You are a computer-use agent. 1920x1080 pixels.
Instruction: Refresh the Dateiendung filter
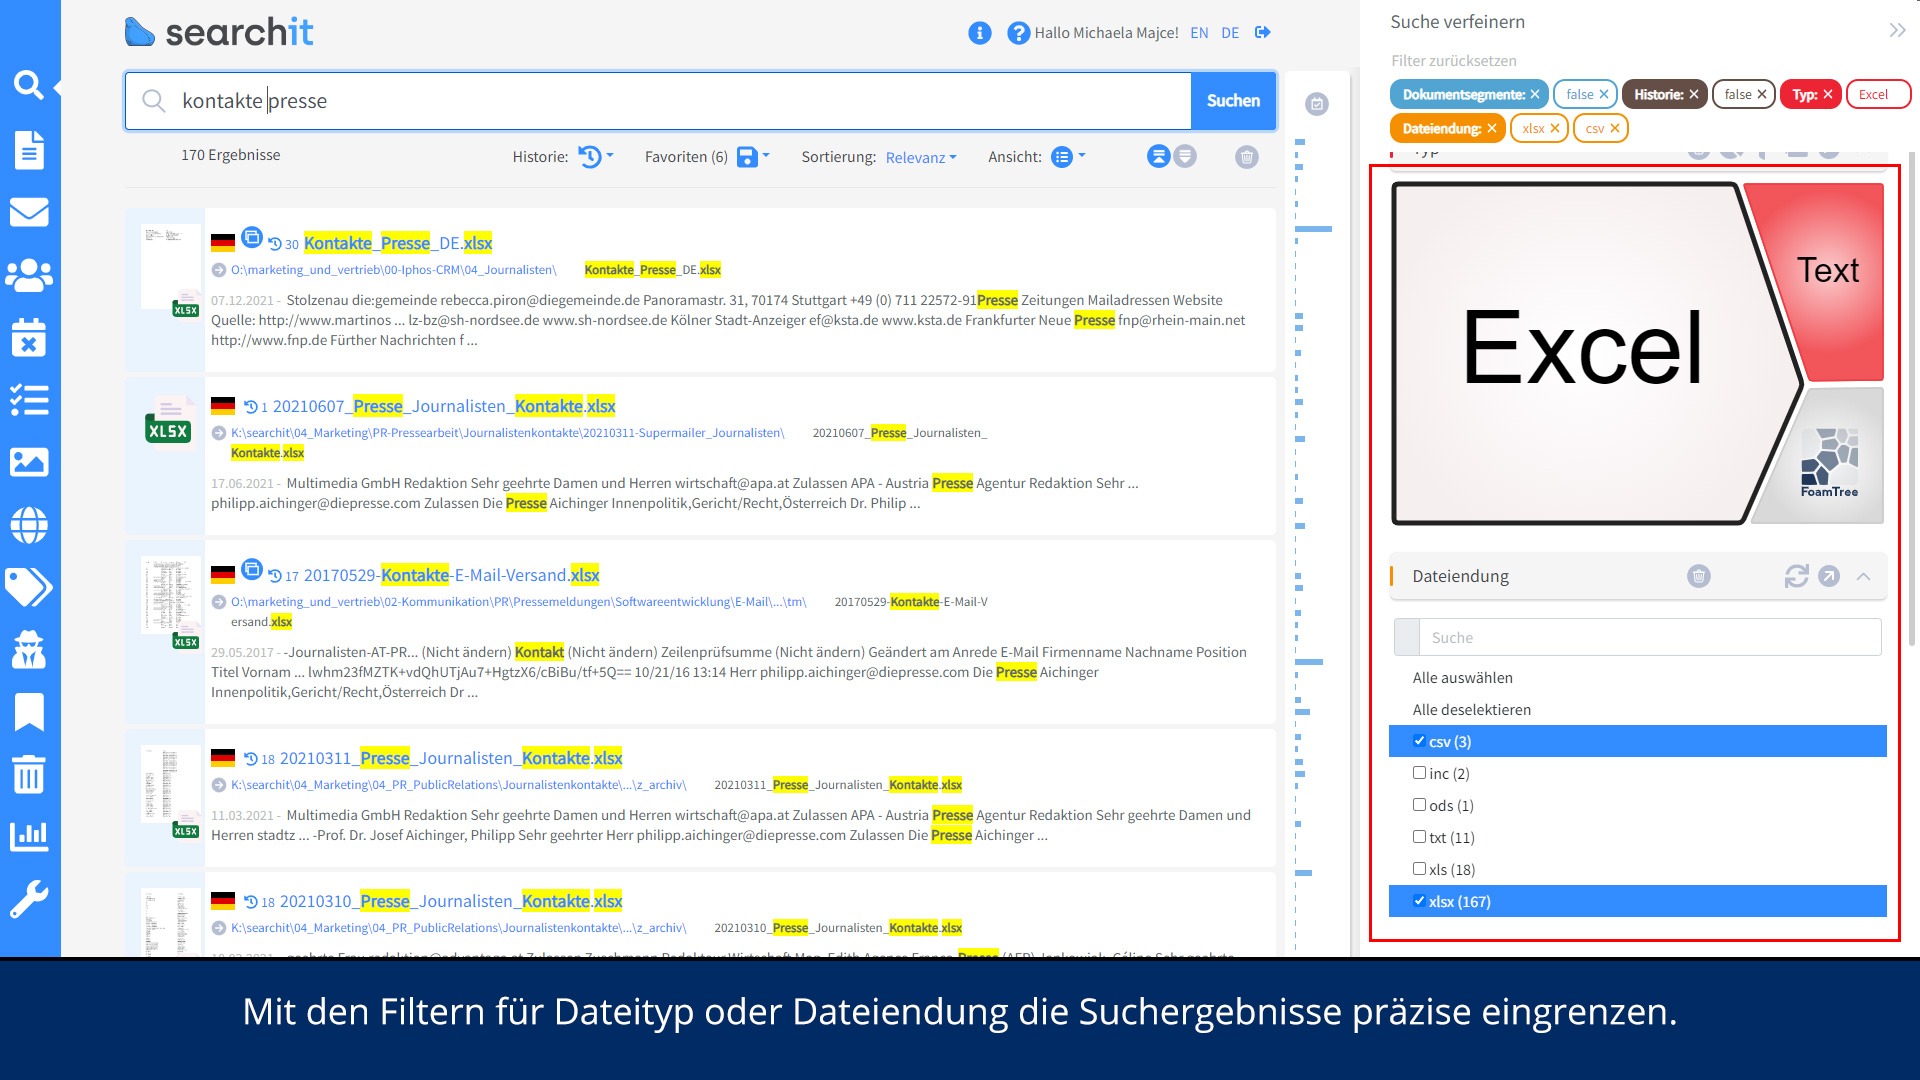click(1797, 576)
